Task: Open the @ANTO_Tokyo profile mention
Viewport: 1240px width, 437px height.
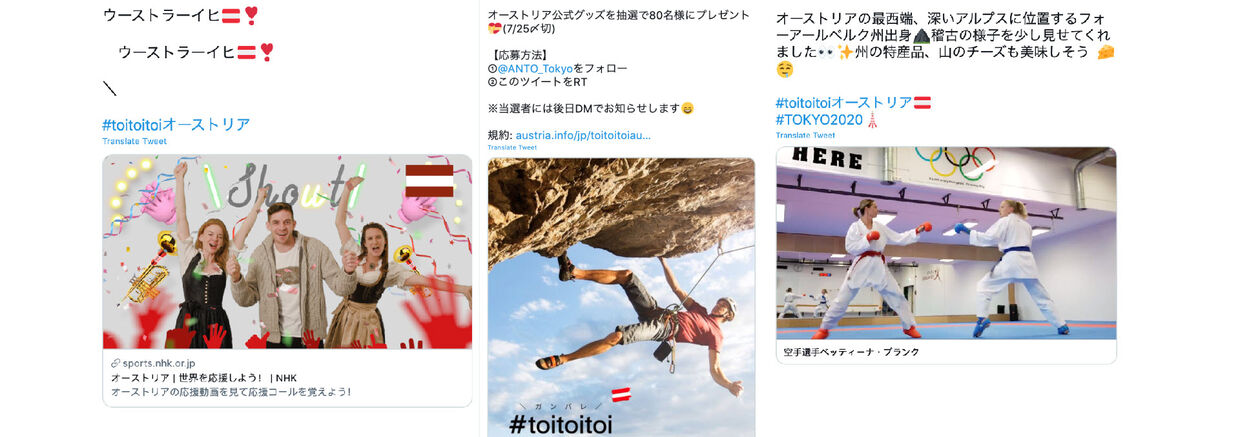Action: click(x=538, y=68)
